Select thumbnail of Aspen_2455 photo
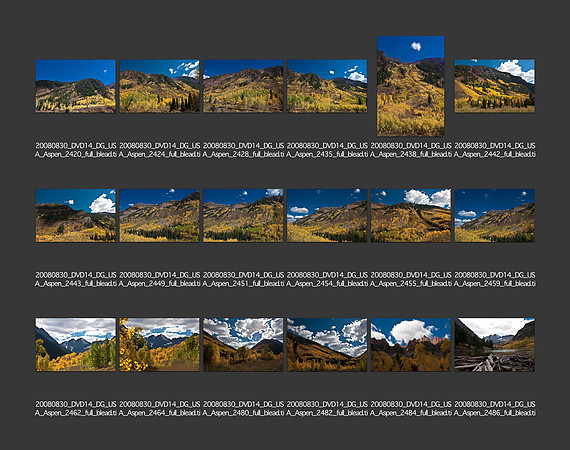 (x=411, y=216)
